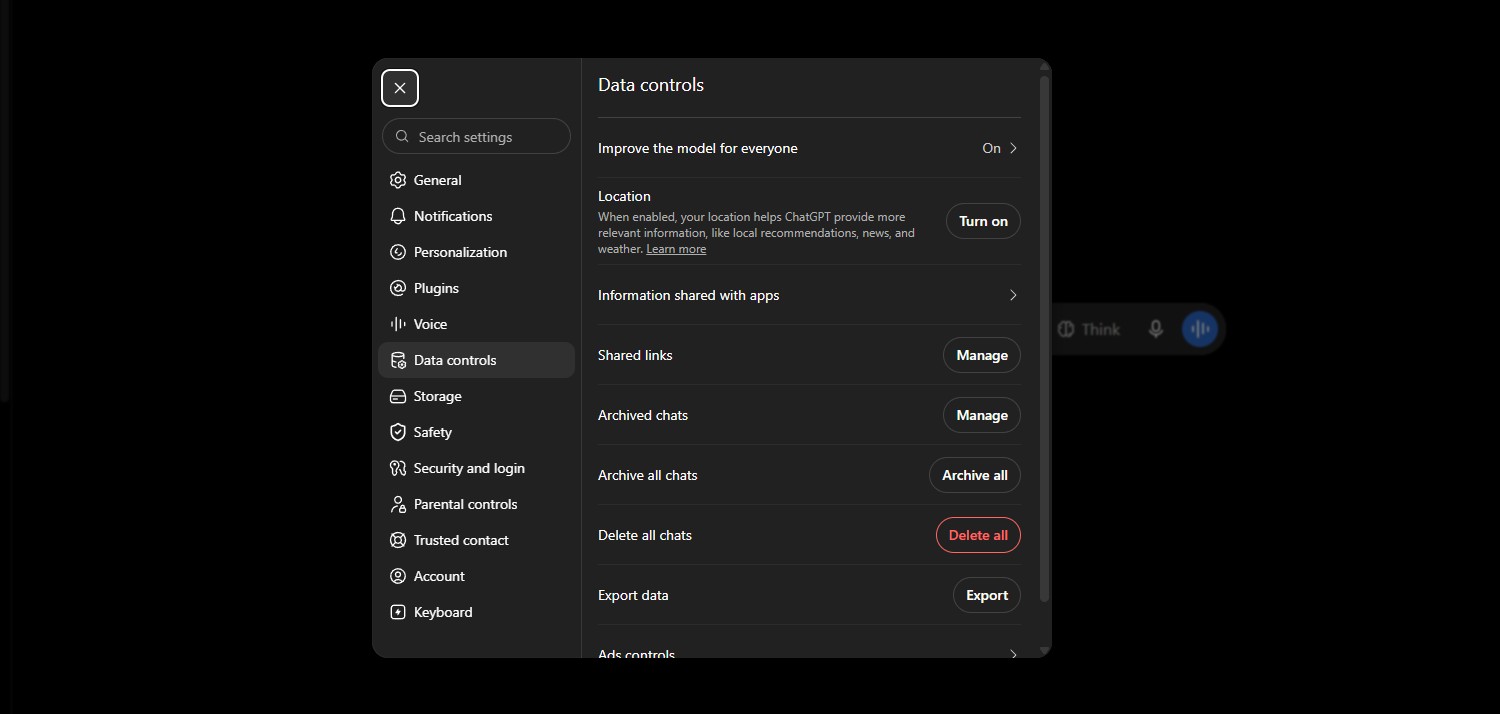Click the Voice waveform icon in sidebar
The width and height of the screenshot is (1500, 714).
[x=398, y=324]
